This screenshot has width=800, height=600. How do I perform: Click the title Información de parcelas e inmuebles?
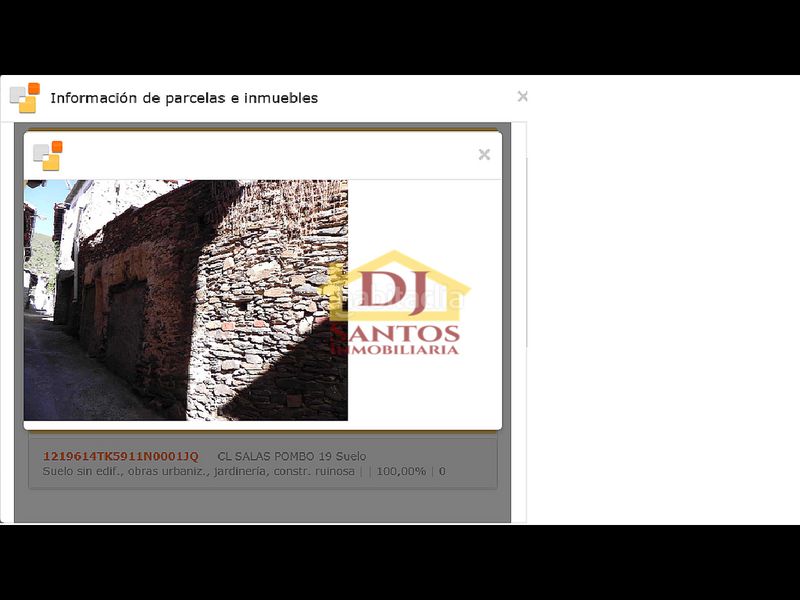(184, 98)
